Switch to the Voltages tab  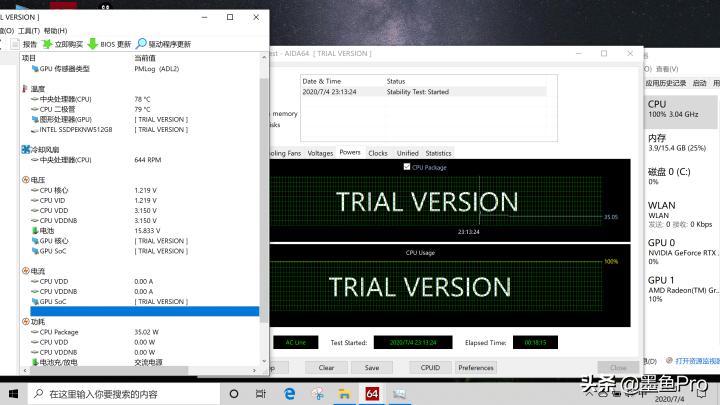point(320,153)
